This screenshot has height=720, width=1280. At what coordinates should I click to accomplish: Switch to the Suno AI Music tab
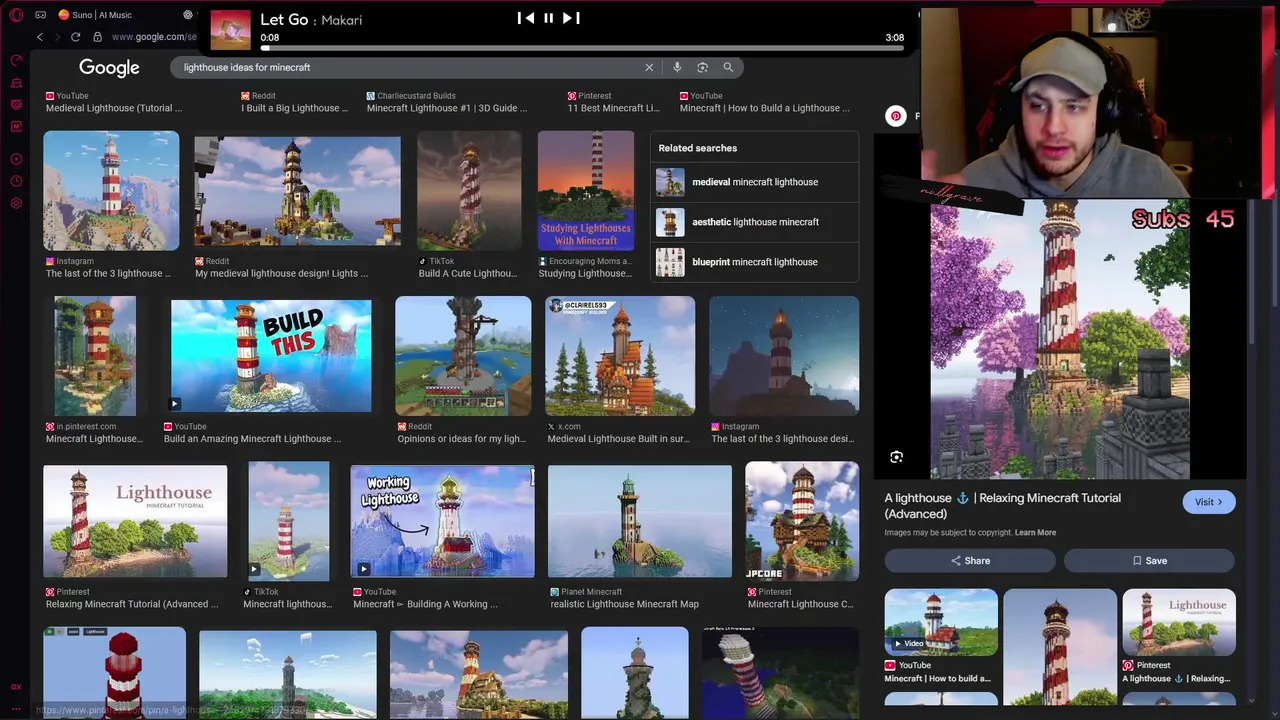point(95,15)
